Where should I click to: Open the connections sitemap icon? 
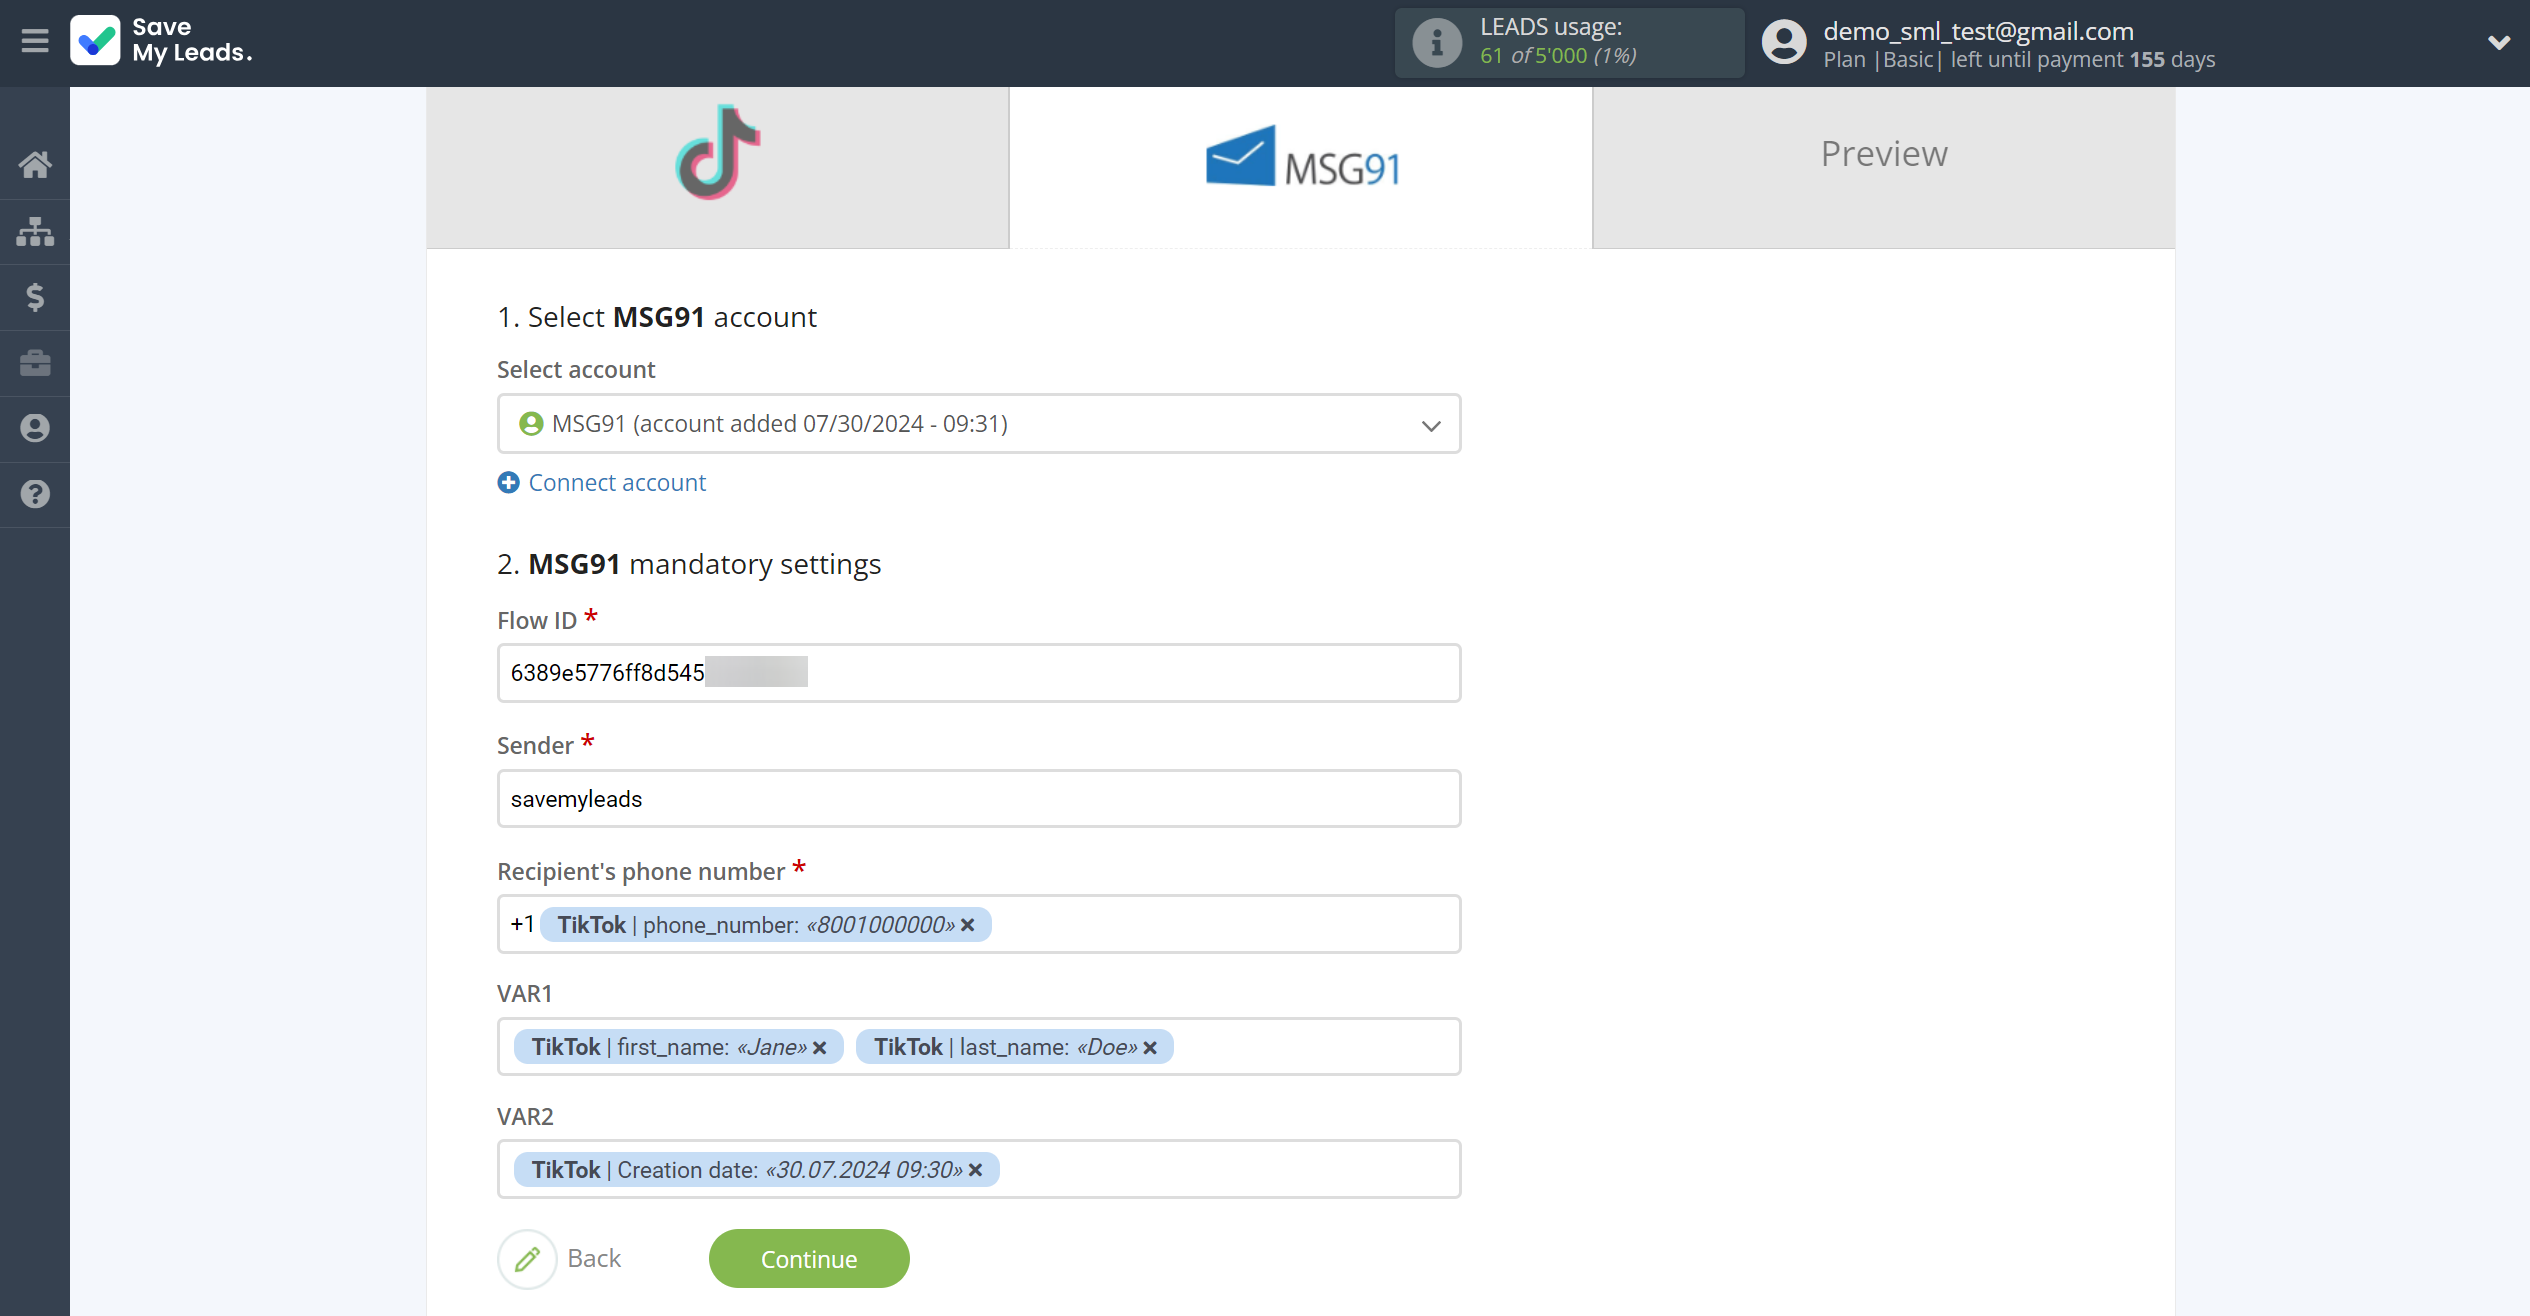(35, 231)
